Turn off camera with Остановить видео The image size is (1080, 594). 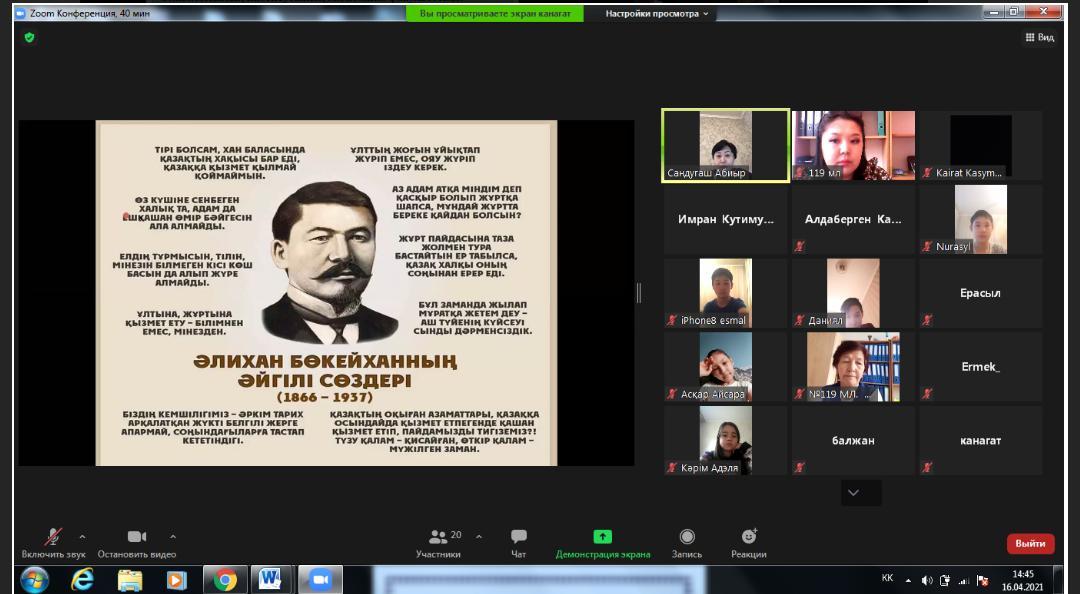(x=137, y=537)
